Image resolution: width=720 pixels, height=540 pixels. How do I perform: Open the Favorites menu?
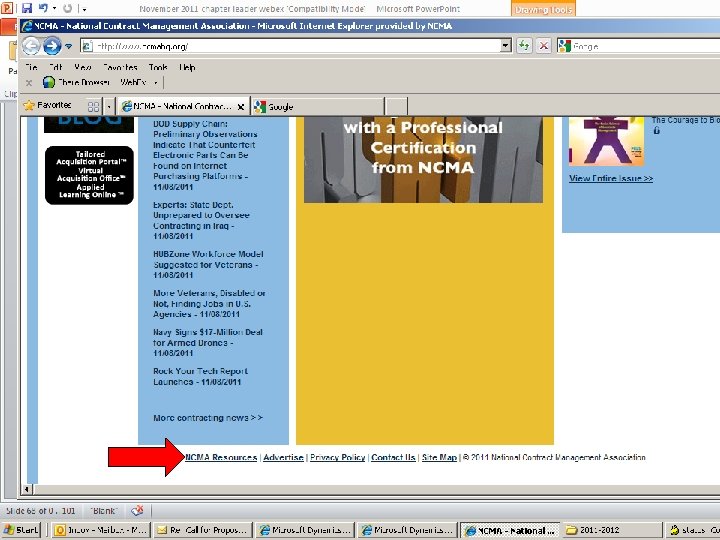[x=120, y=67]
